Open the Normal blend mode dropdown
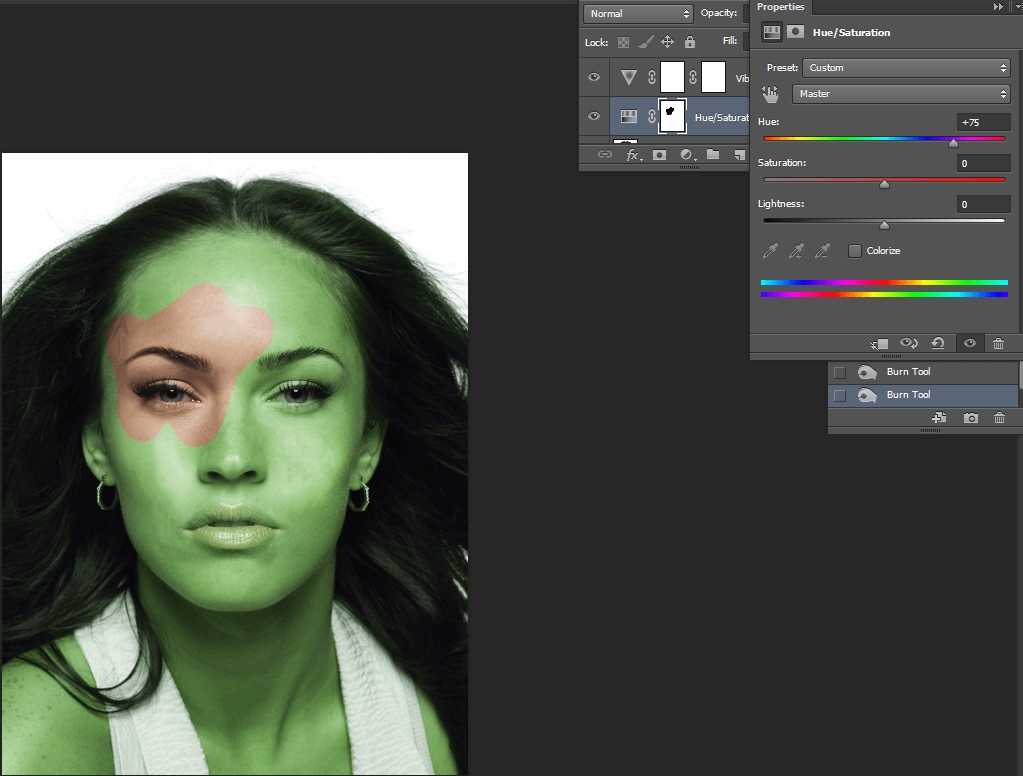 coord(638,14)
